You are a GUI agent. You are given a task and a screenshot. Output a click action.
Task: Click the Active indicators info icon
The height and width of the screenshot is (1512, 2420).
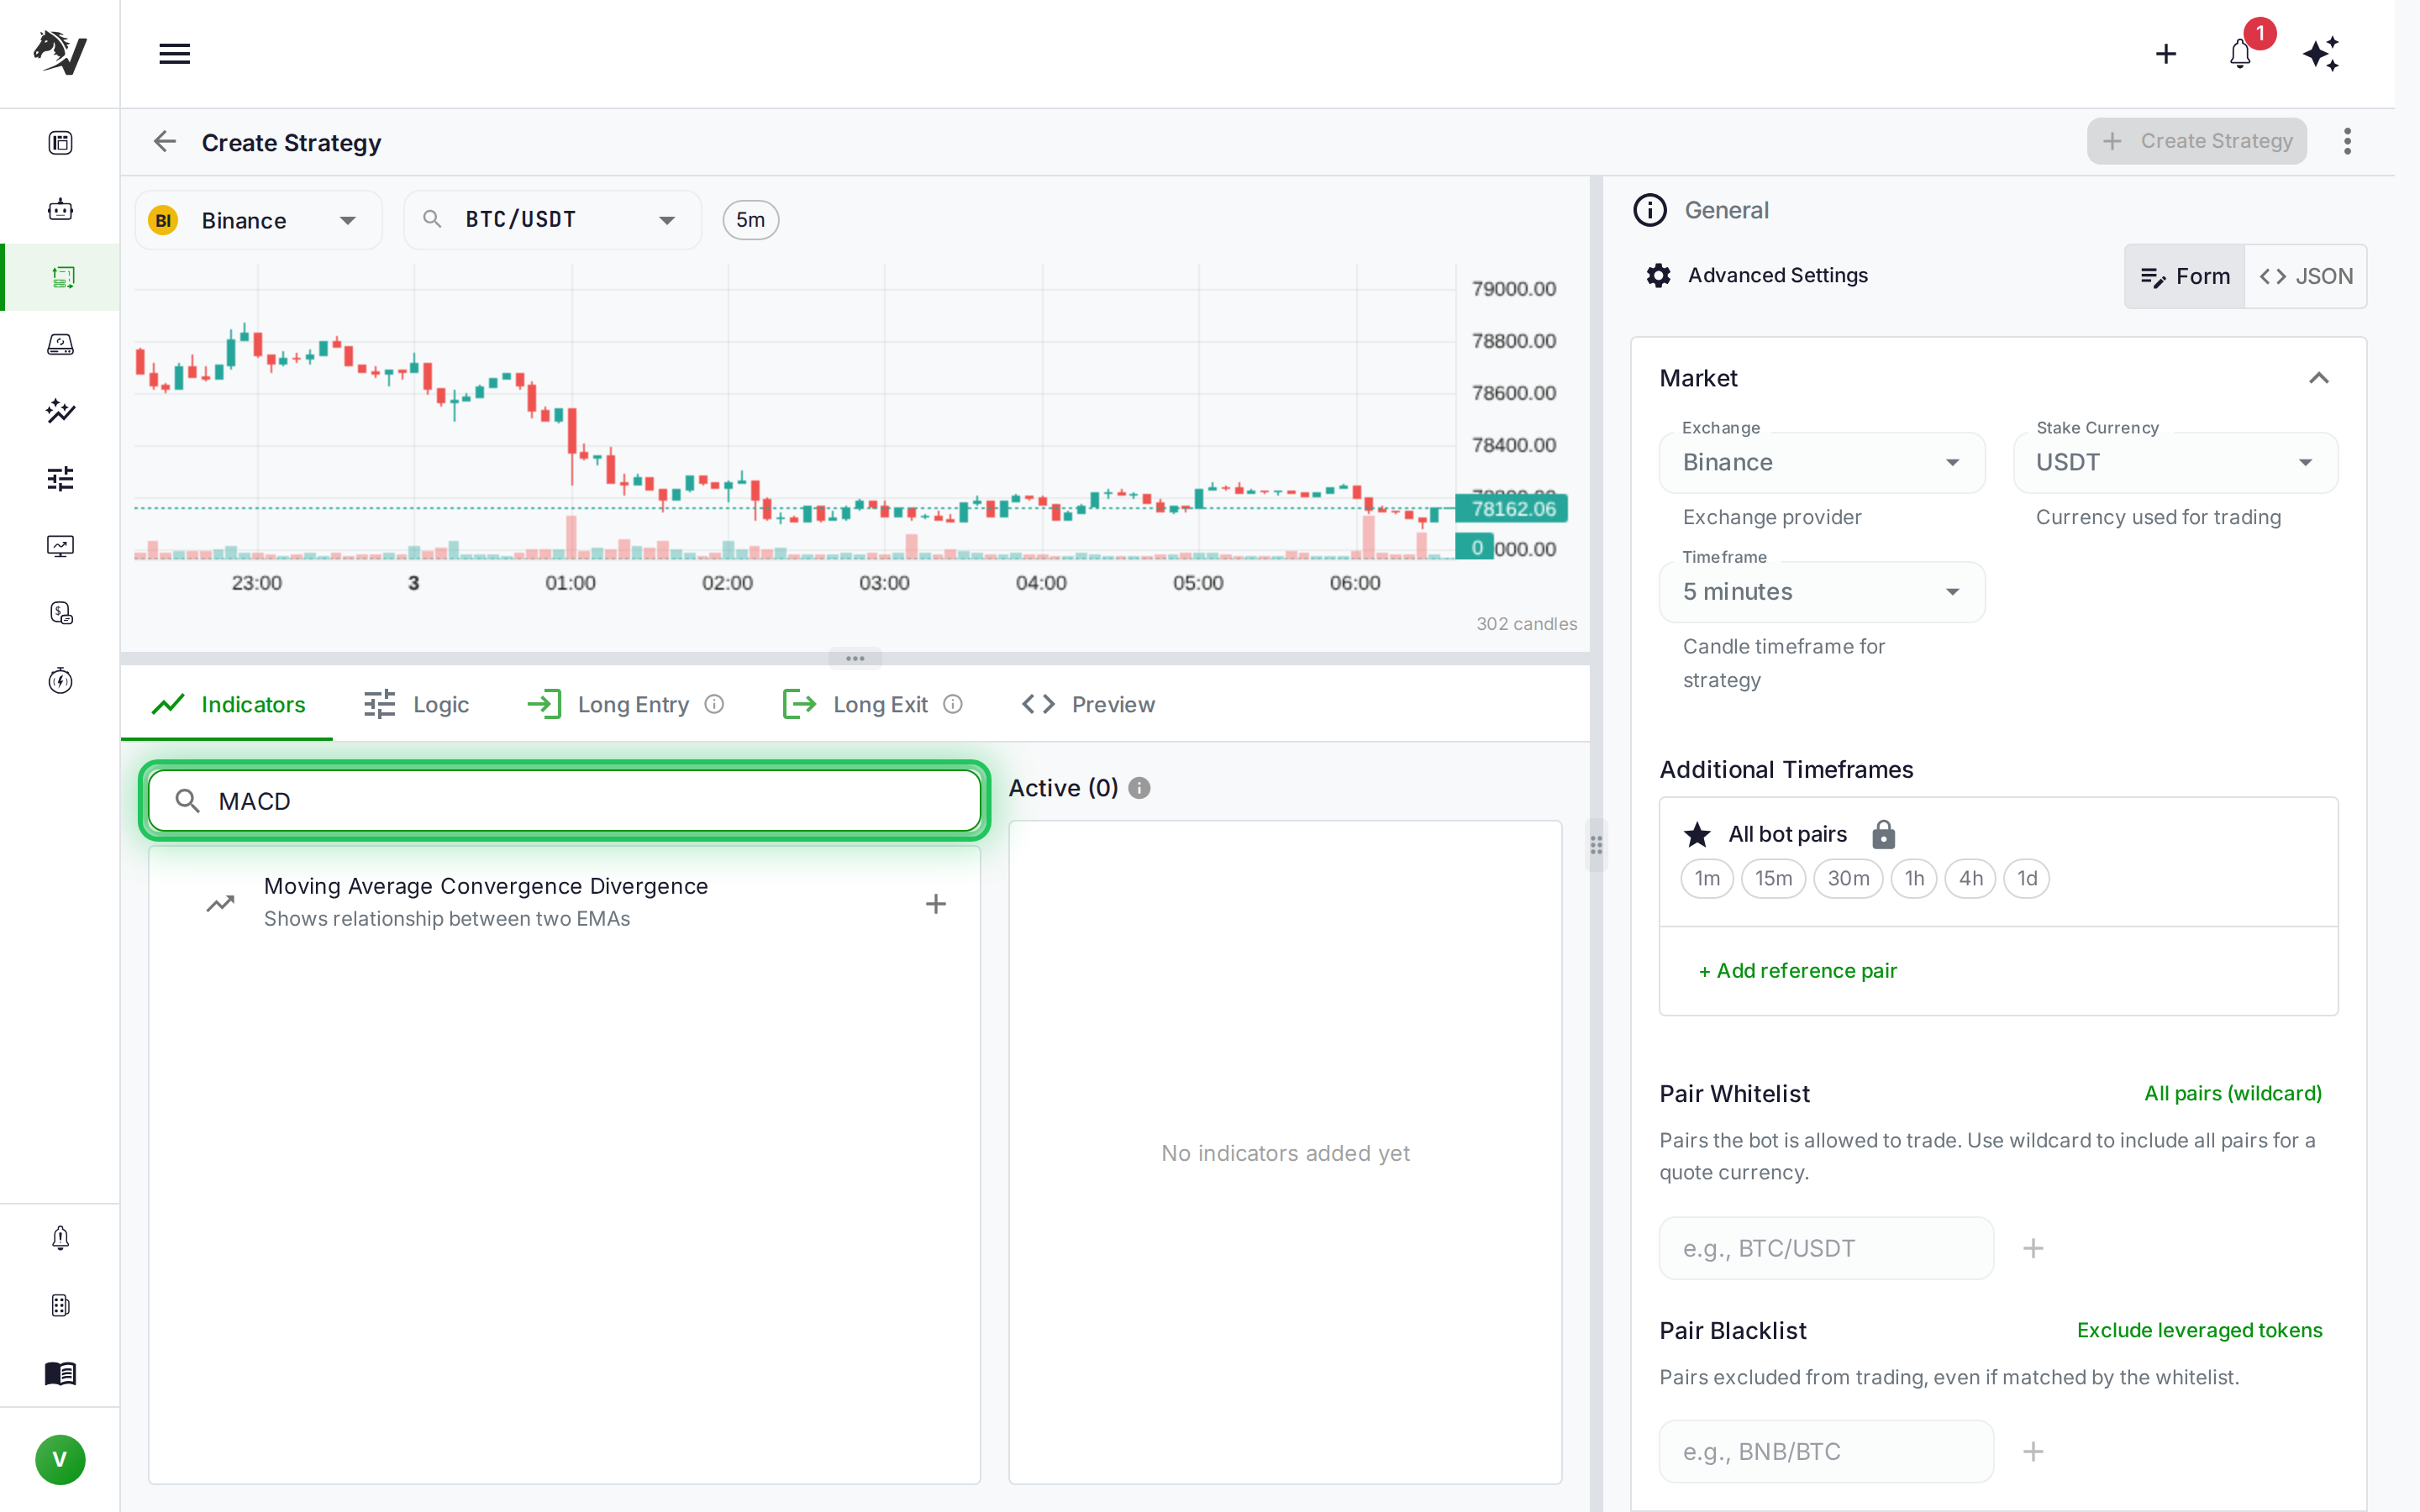coord(1139,788)
